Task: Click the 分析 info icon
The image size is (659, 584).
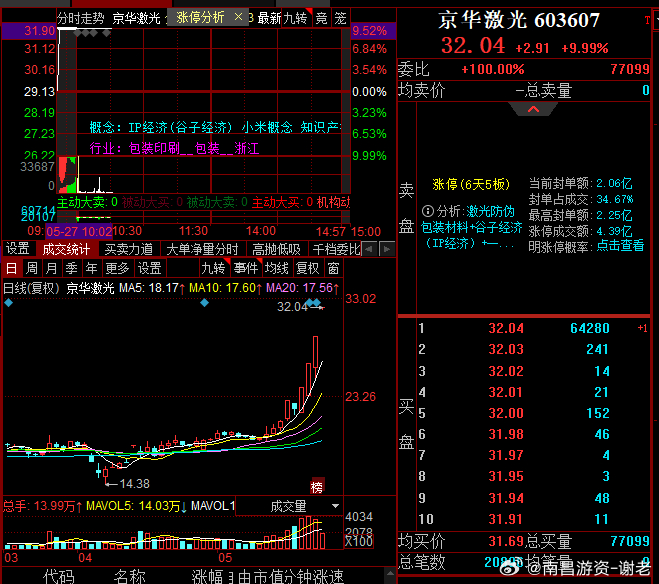Action: point(427,211)
